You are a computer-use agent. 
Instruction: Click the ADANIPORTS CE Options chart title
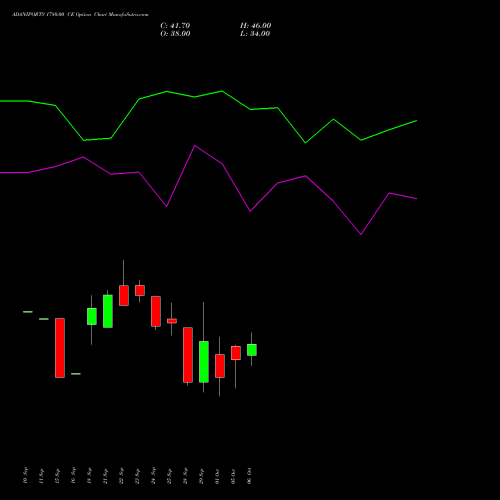point(80,15)
